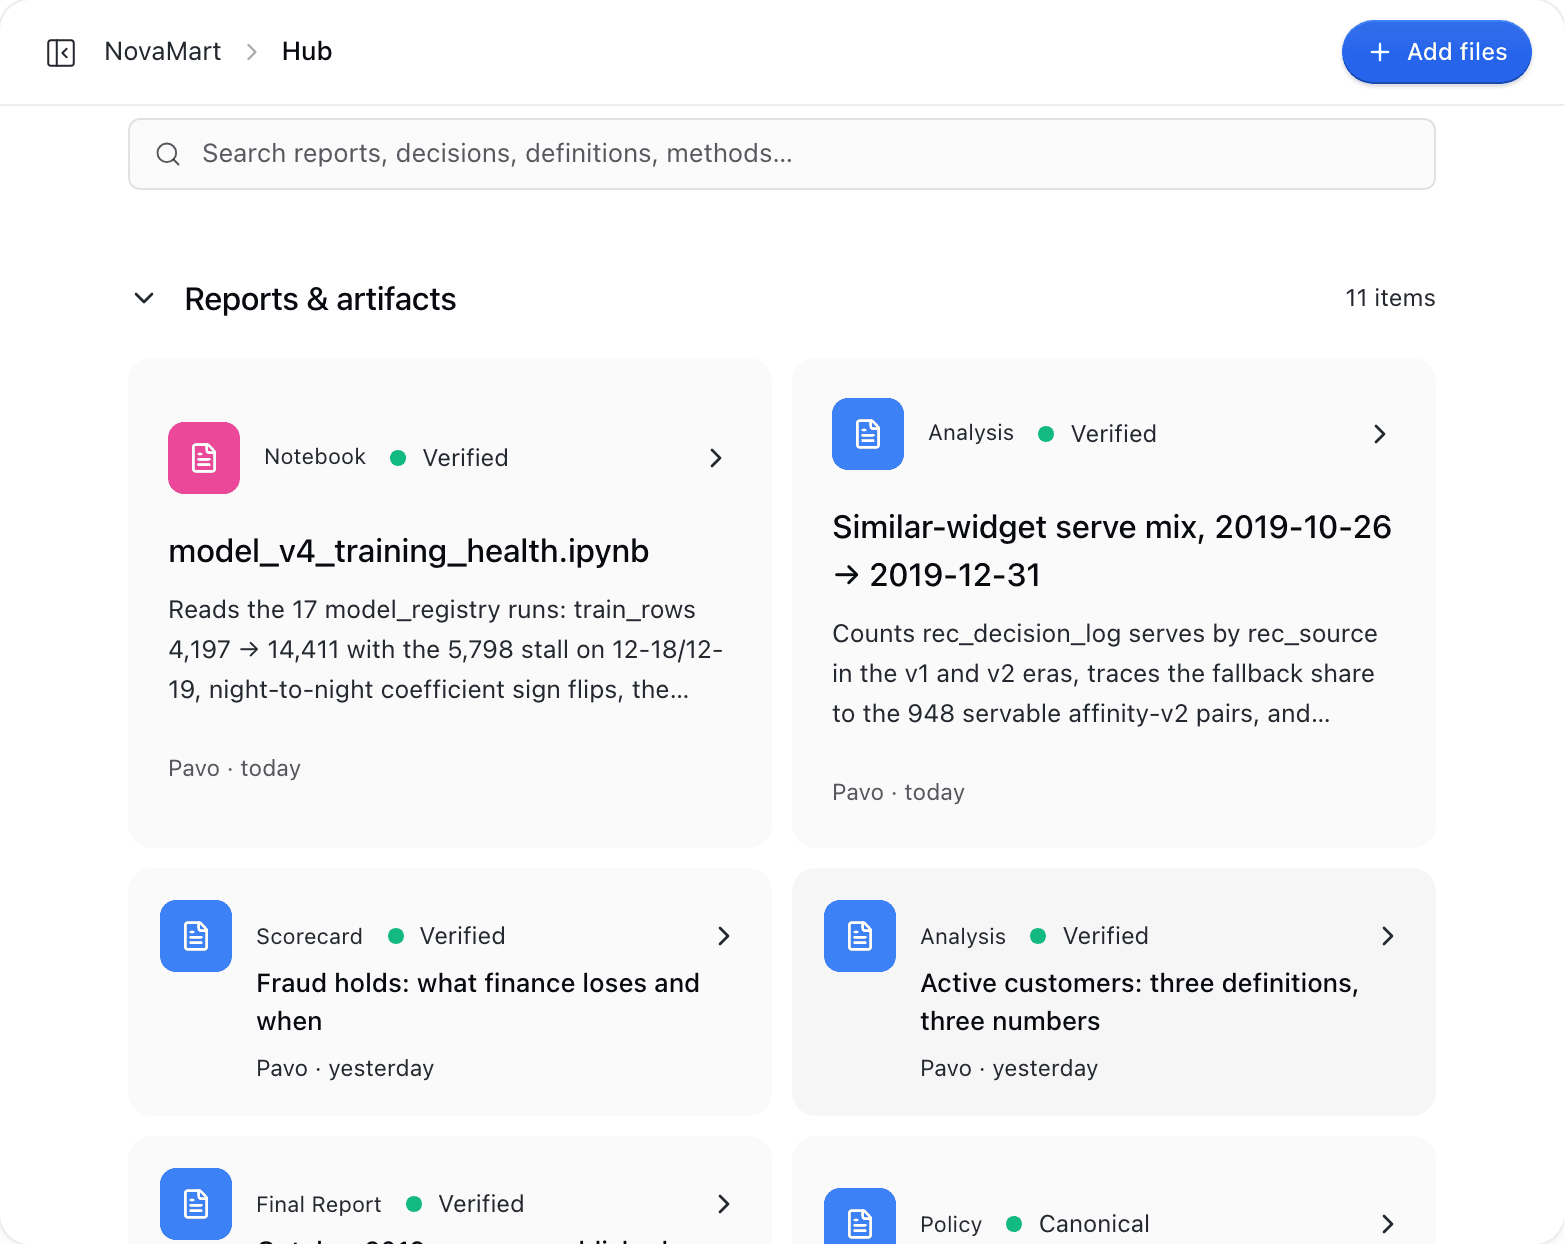Screen dimensions: 1564x1244
Task: Click the Reports & artifacts heading
Action: [x=320, y=299]
